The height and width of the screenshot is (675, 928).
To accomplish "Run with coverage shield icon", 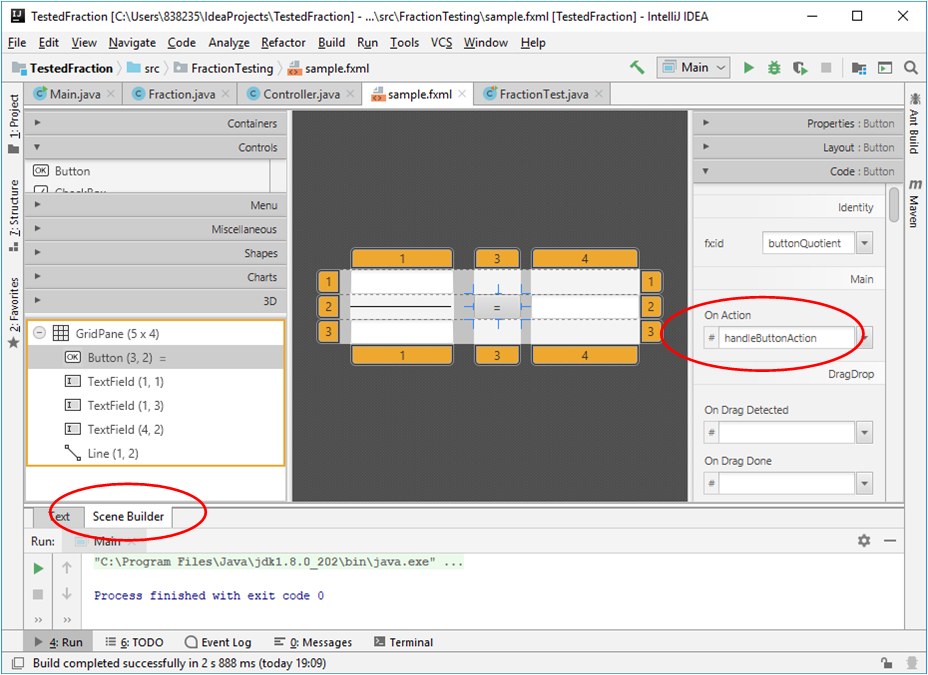I will [x=800, y=68].
